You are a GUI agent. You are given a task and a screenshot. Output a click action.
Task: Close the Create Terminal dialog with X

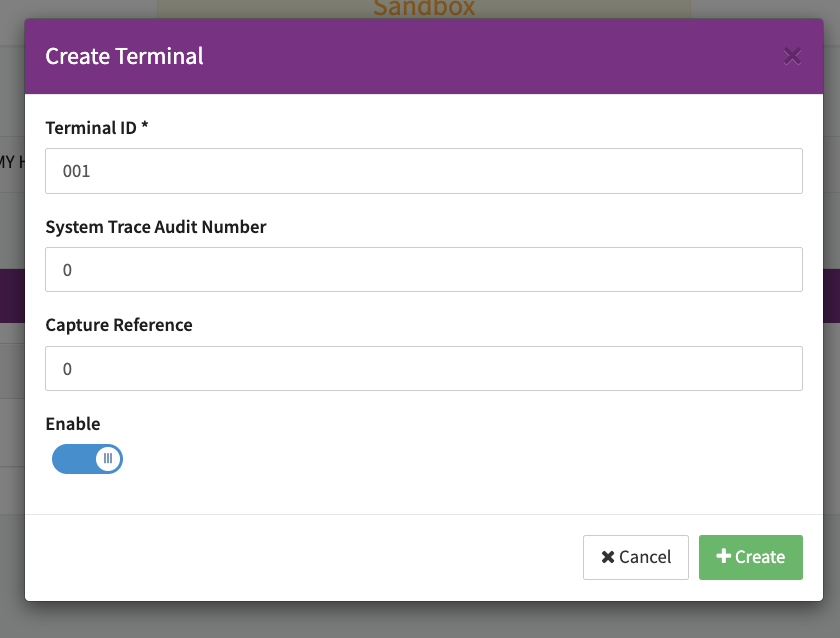(792, 56)
